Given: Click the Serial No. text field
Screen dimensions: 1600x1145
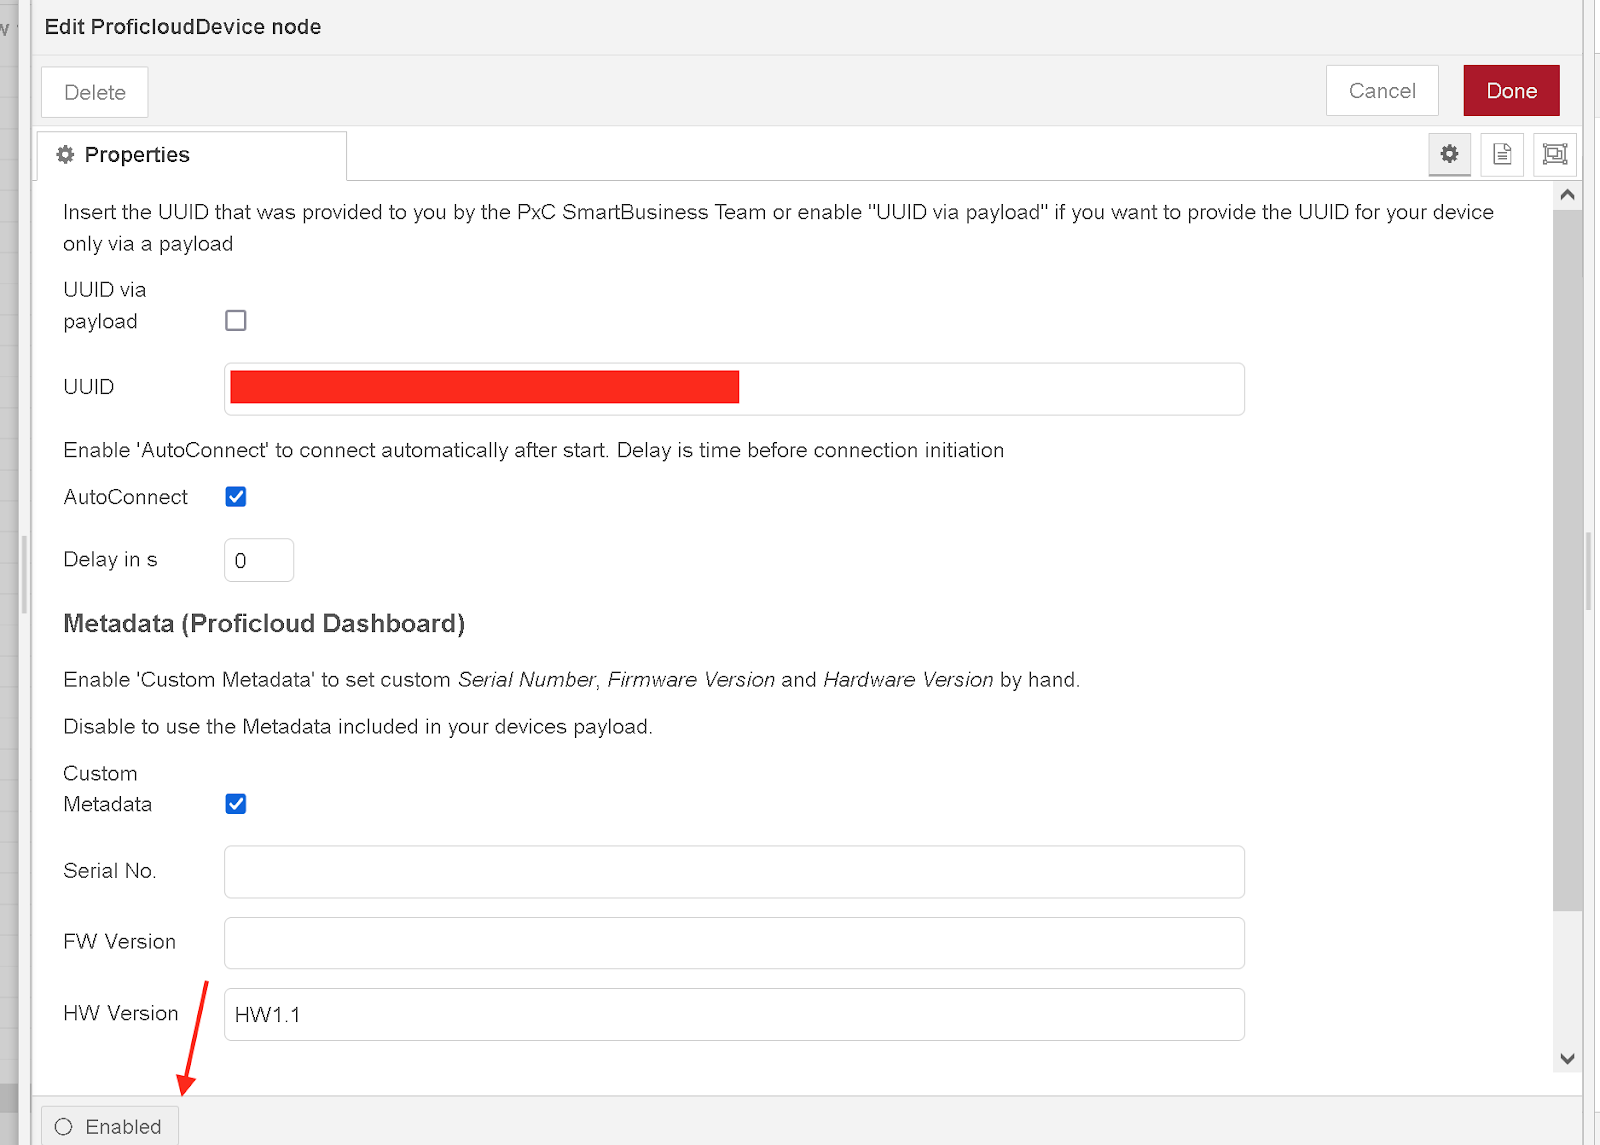Looking at the screenshot, I should point(734,872).
